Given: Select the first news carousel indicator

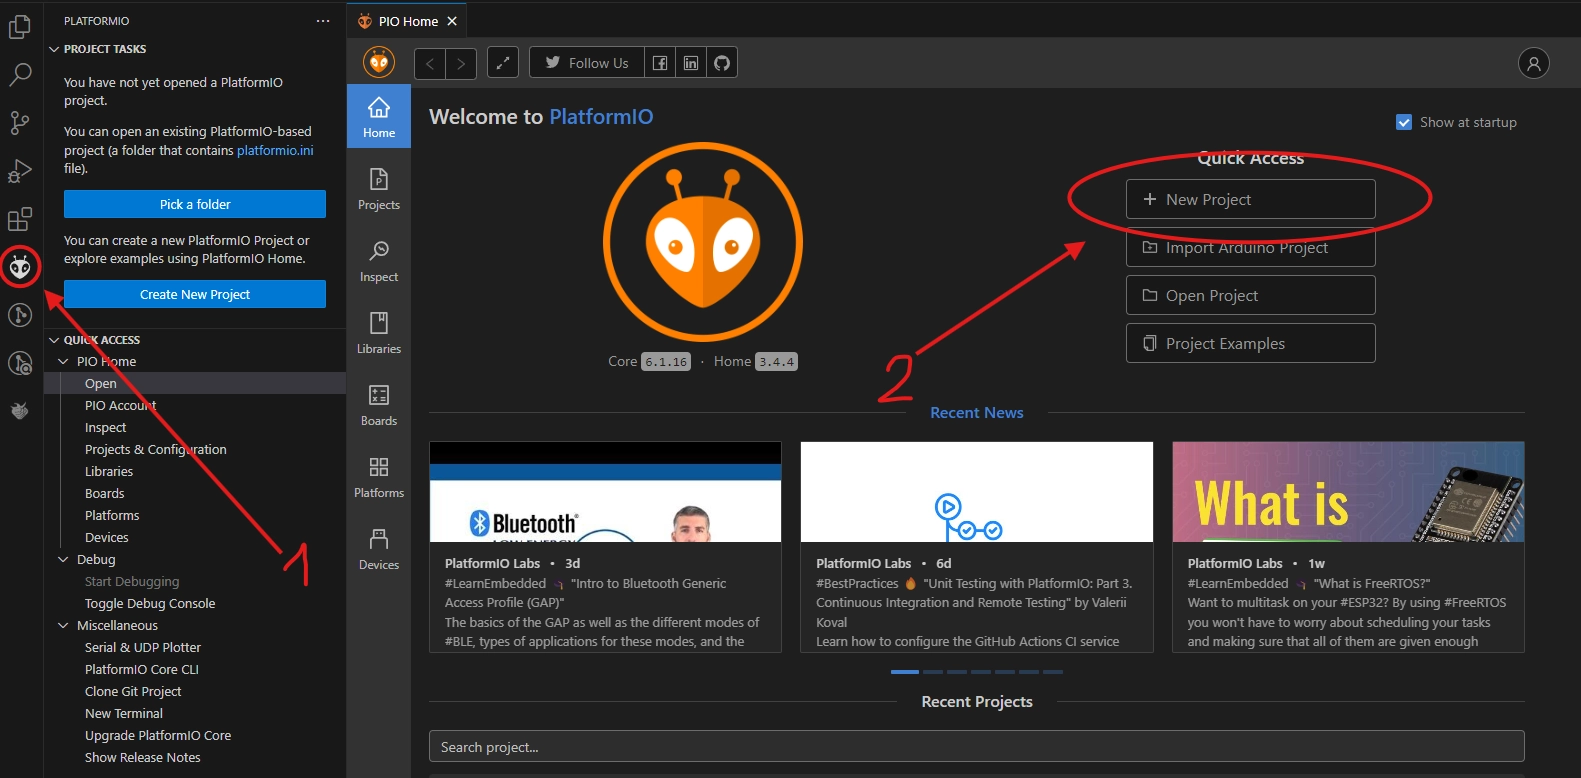Looking at the screenshot, I should pos(904,672).
